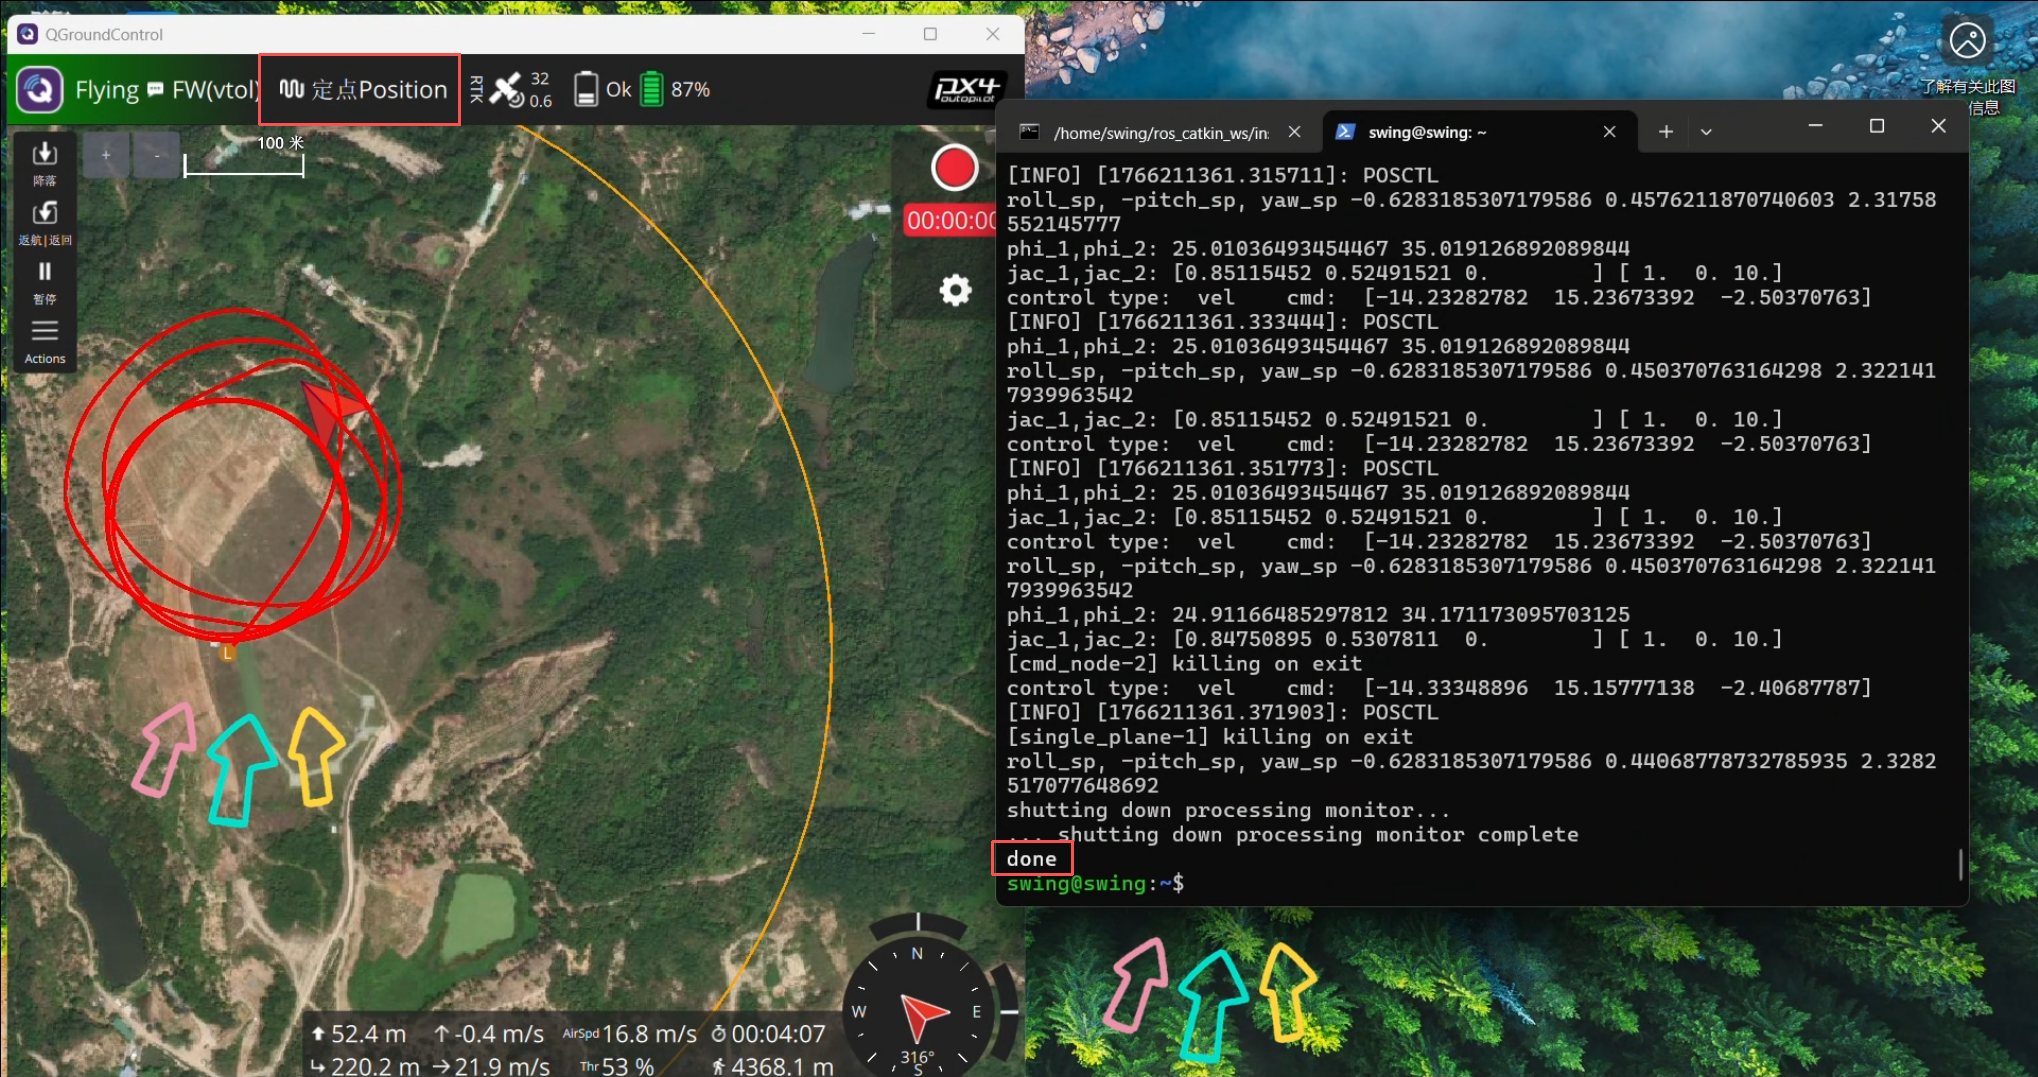Click the battery status icon beside Ok

coord(586,89)
